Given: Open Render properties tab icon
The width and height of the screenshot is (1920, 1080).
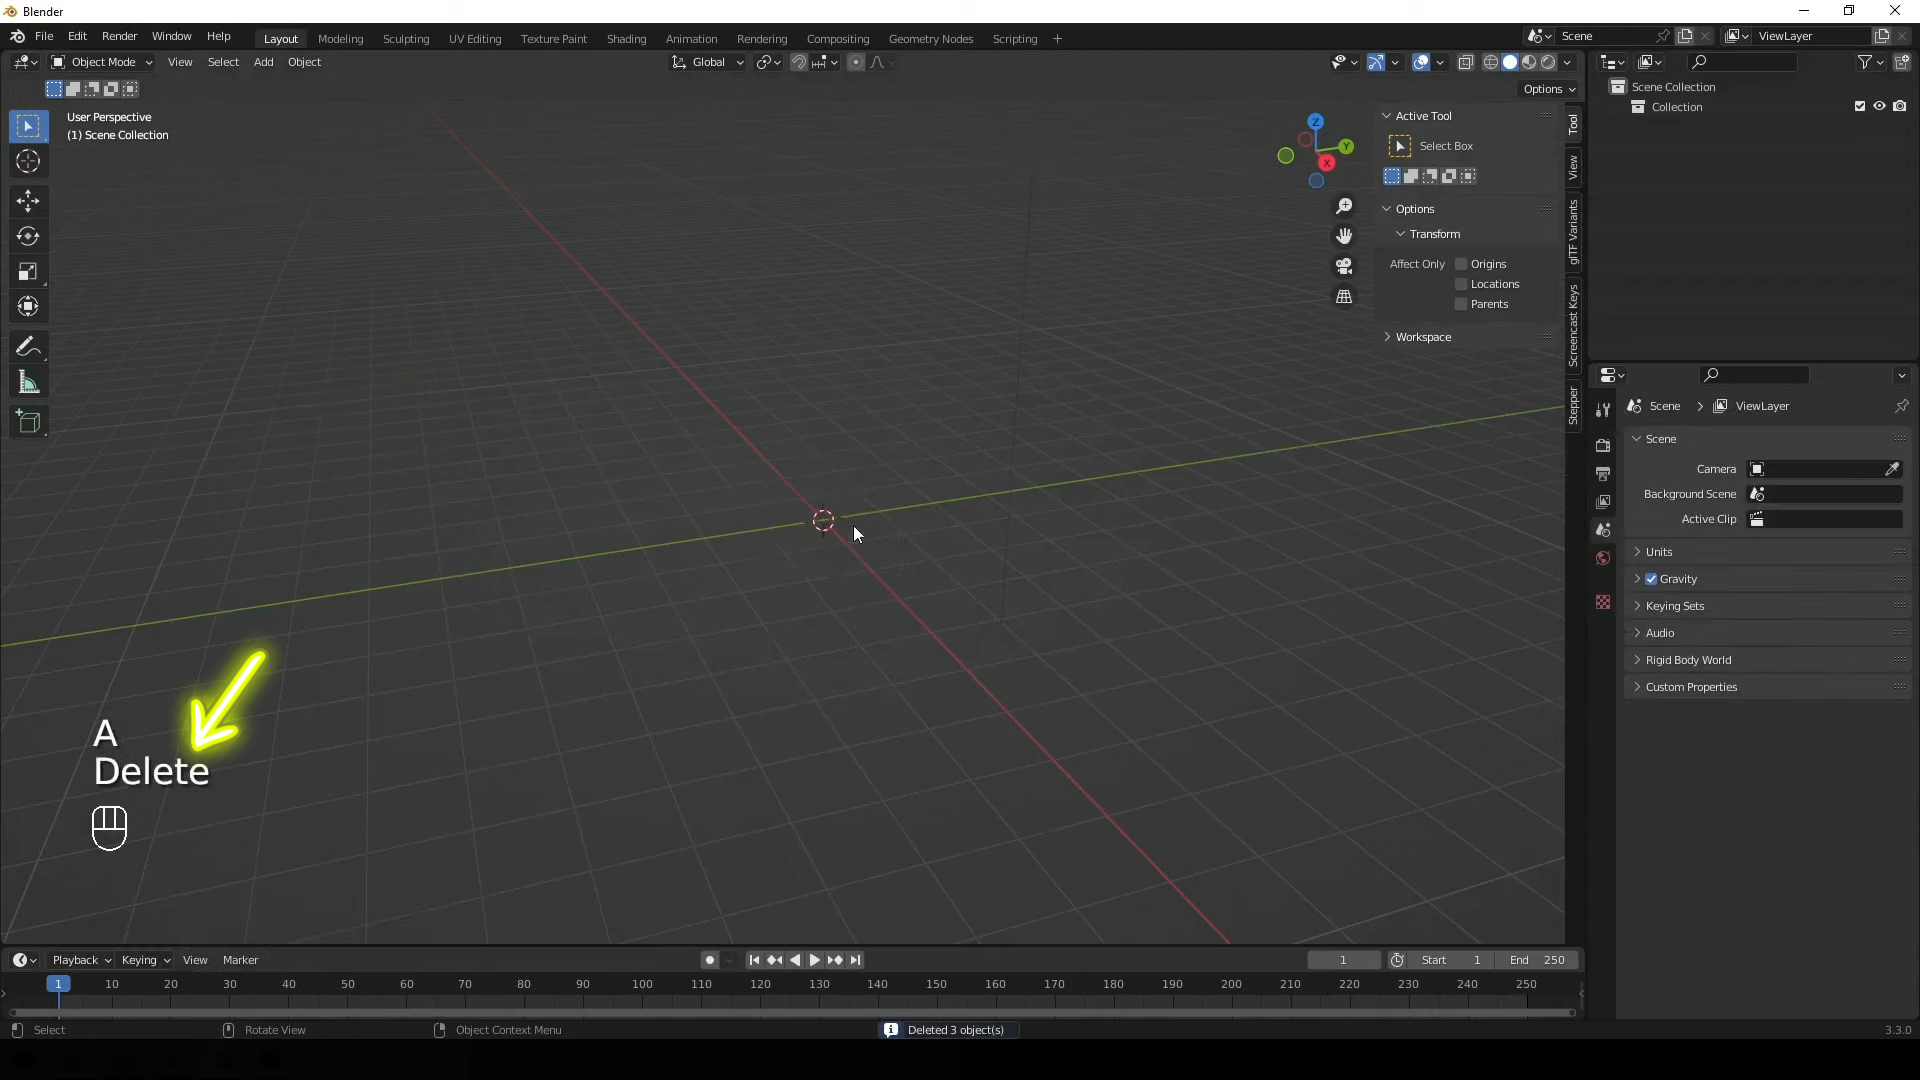Looking at the screenshot, I should (1603, 445).
